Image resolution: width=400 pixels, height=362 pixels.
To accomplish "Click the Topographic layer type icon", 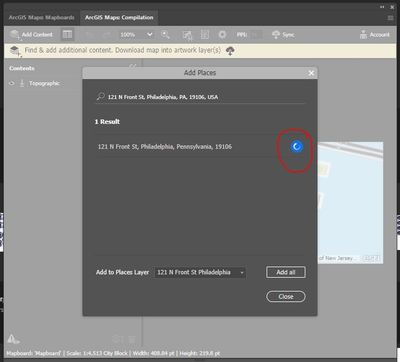I will tap(22, 83).
